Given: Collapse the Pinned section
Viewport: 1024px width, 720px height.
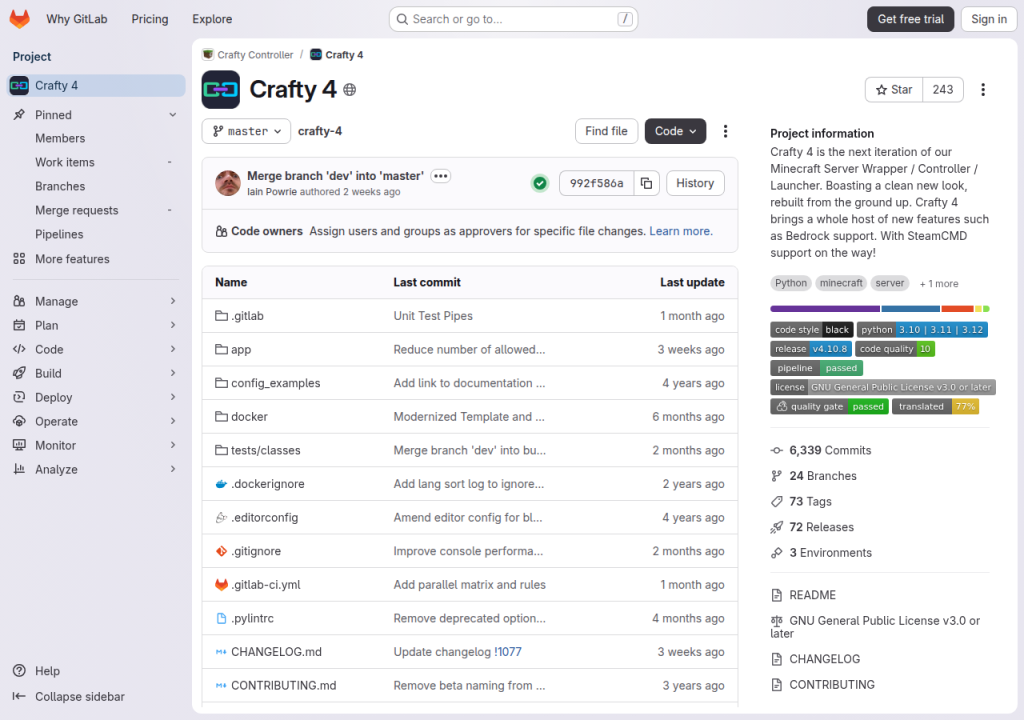Looking at the screenshot, I should (x=95, y=115).
